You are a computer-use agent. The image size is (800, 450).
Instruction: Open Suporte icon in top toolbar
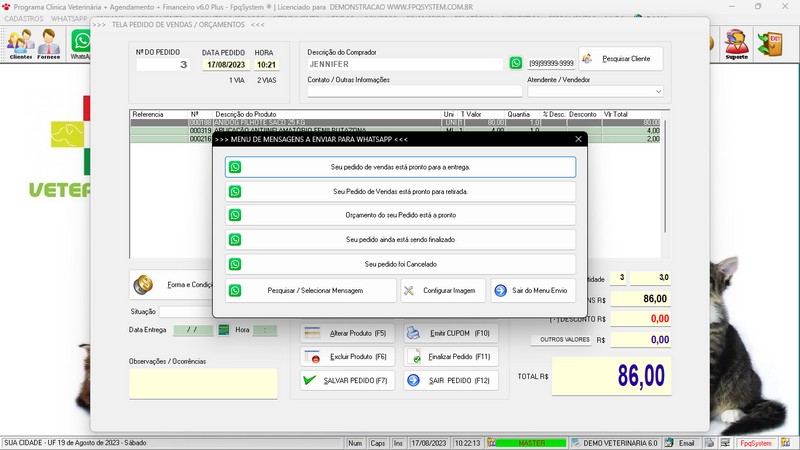(736, 43)
